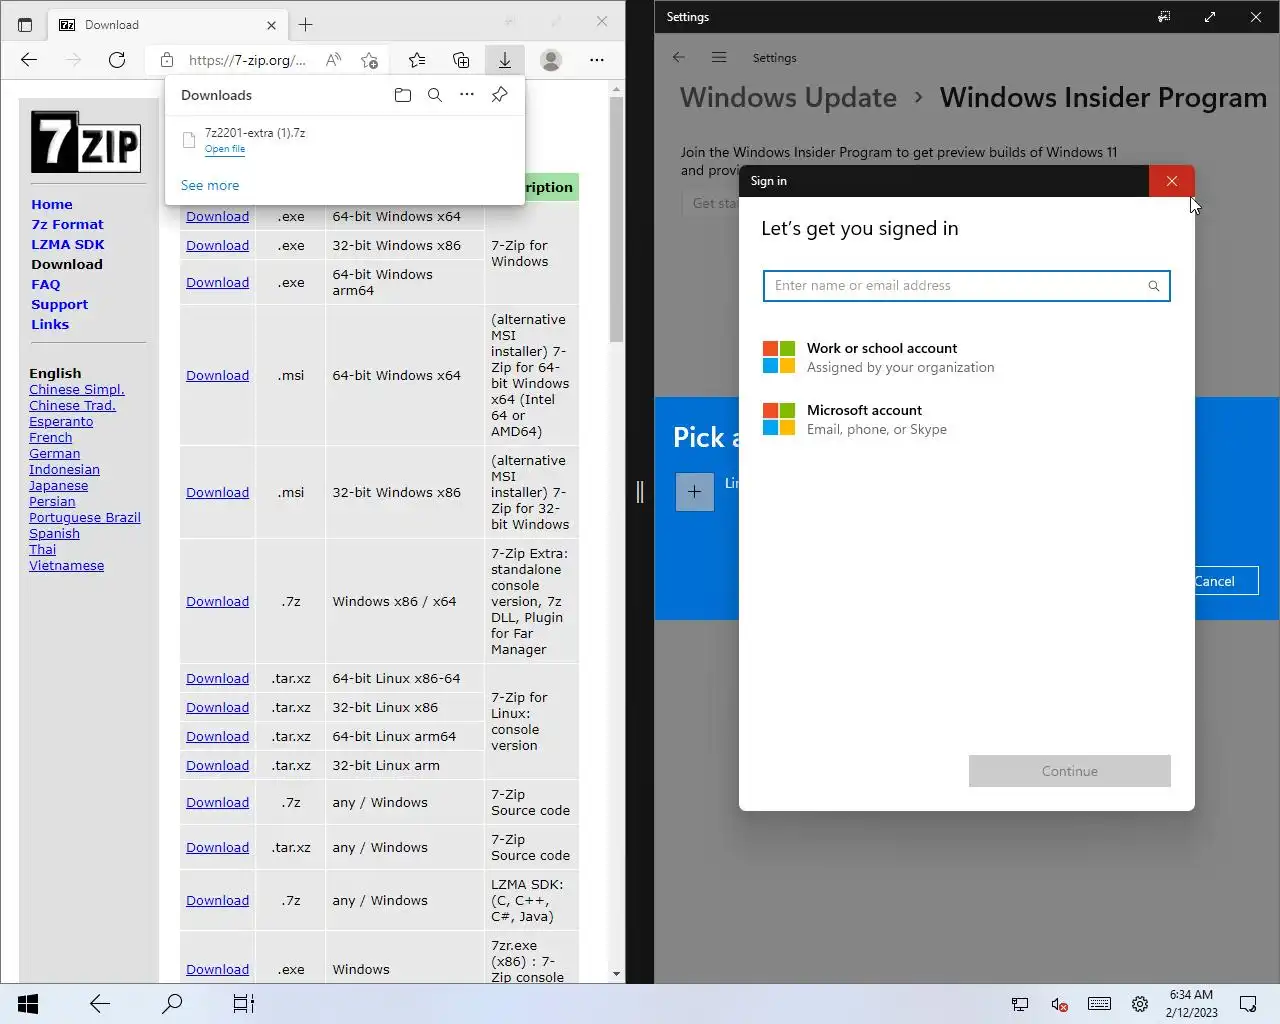This screenshot has width=1280, height=1024.
Task: Open the Windows Start menu
Action: point(28,1004)
